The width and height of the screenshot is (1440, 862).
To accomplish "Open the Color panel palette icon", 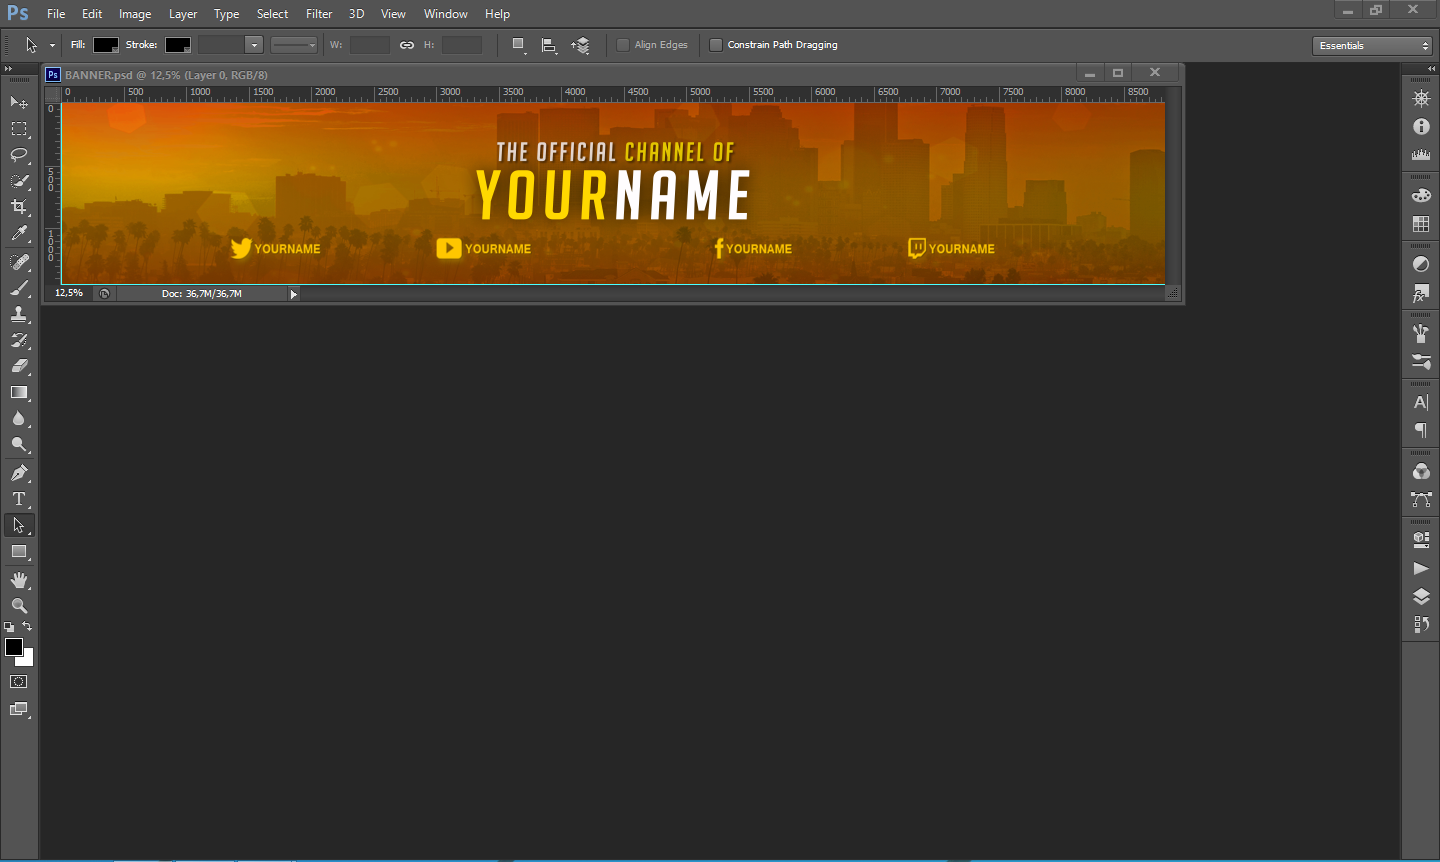I will click(1421, 196).
